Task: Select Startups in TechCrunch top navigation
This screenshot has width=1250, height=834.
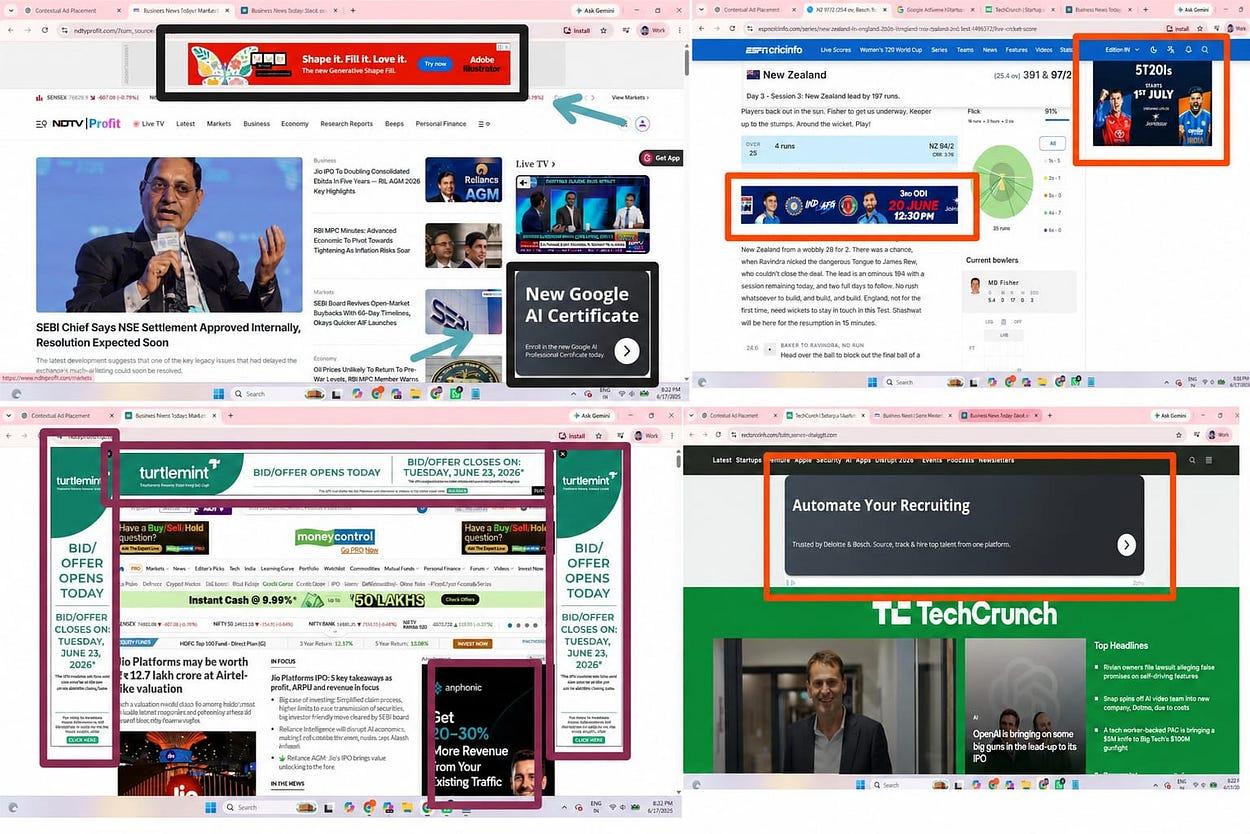Action: [x=749, y=460]
